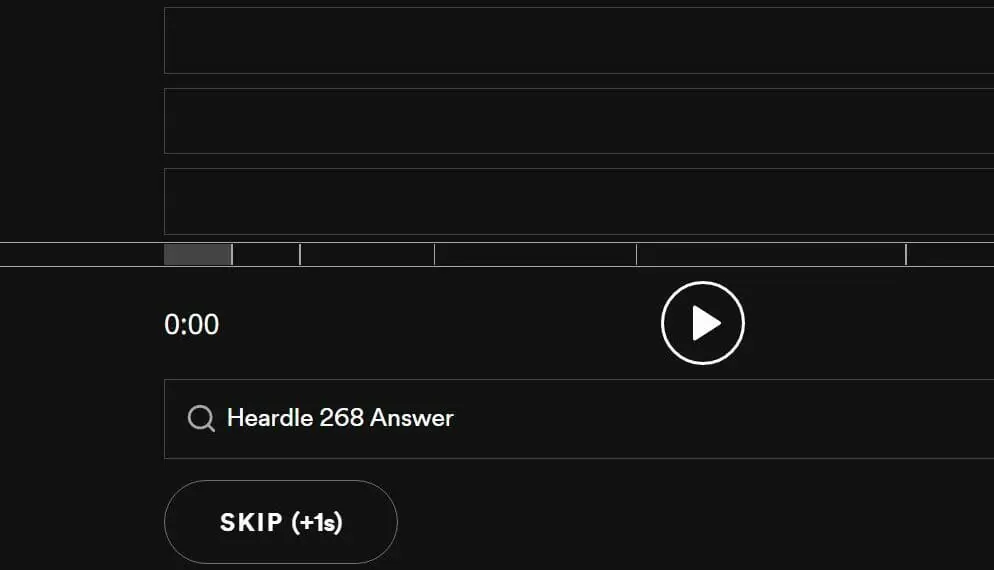Focus the Heardle 268 Answer search field
The height and width of the screenshot is (570, 994).
point(600,418)
